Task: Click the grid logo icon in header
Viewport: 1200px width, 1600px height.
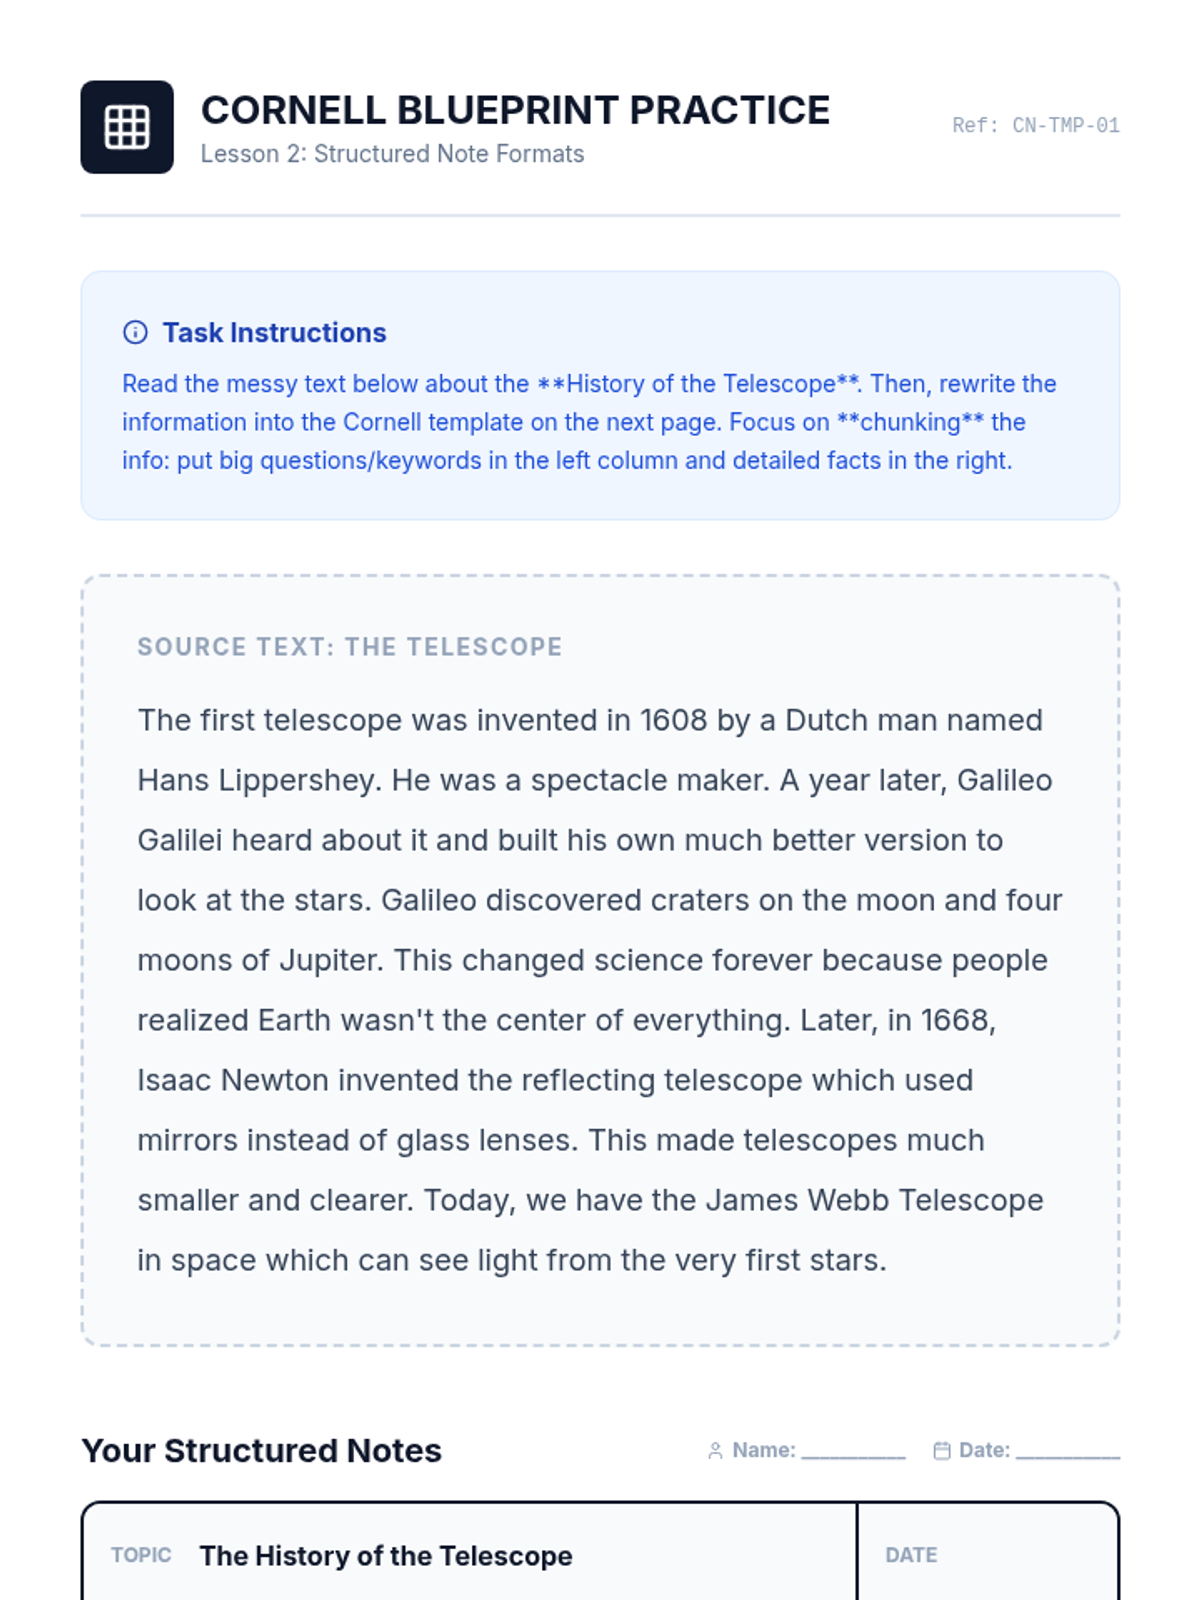Action: coord(127,127)
